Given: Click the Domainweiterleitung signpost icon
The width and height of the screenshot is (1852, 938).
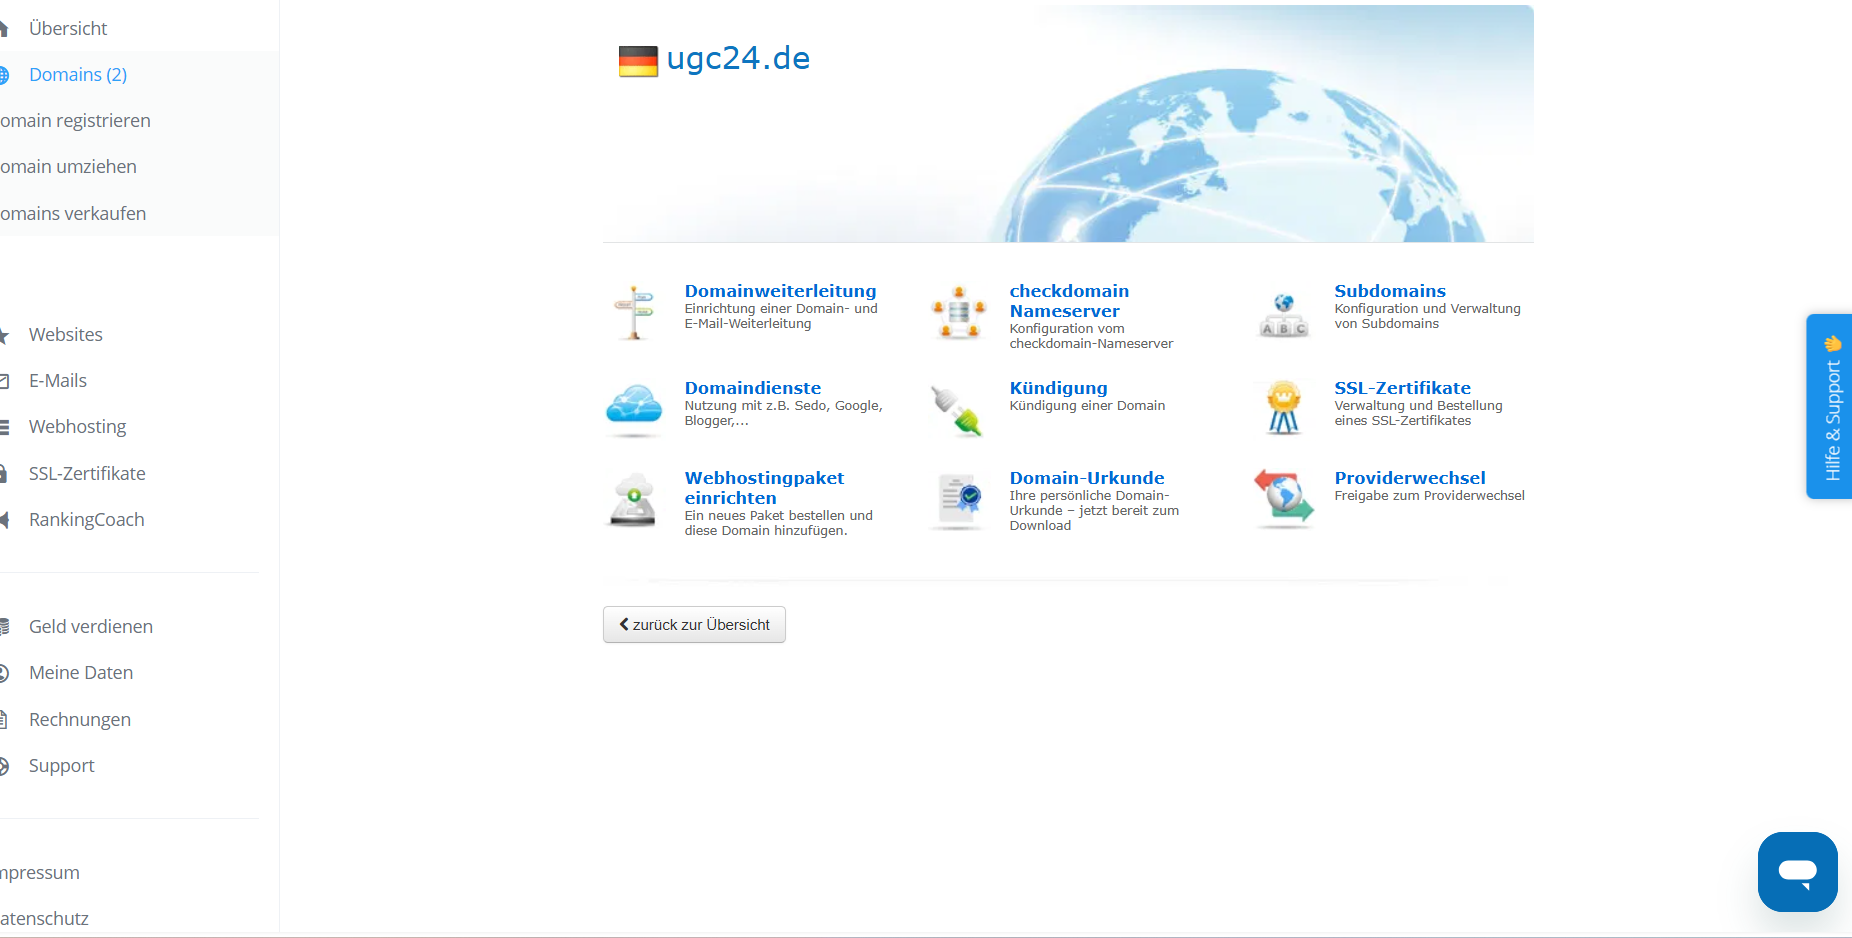Looking at the screenshot, I should point(634,313).
